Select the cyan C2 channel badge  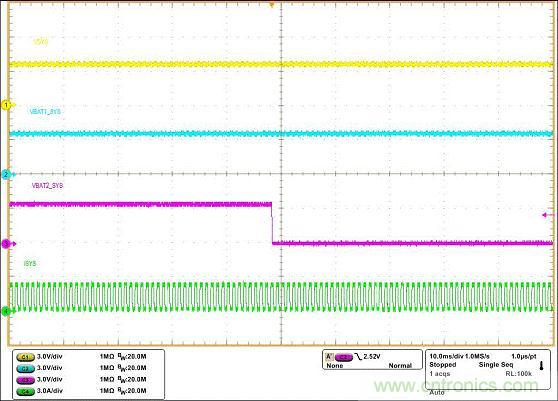pyautogui.click(x=25, y=368)
